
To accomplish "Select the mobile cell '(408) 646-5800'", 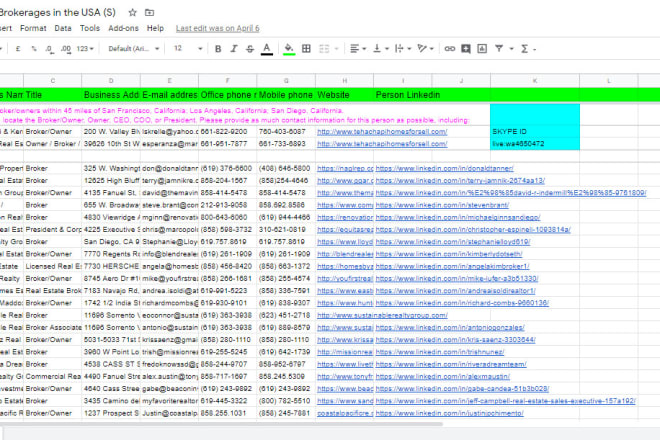I will click(x=286, y=168).
